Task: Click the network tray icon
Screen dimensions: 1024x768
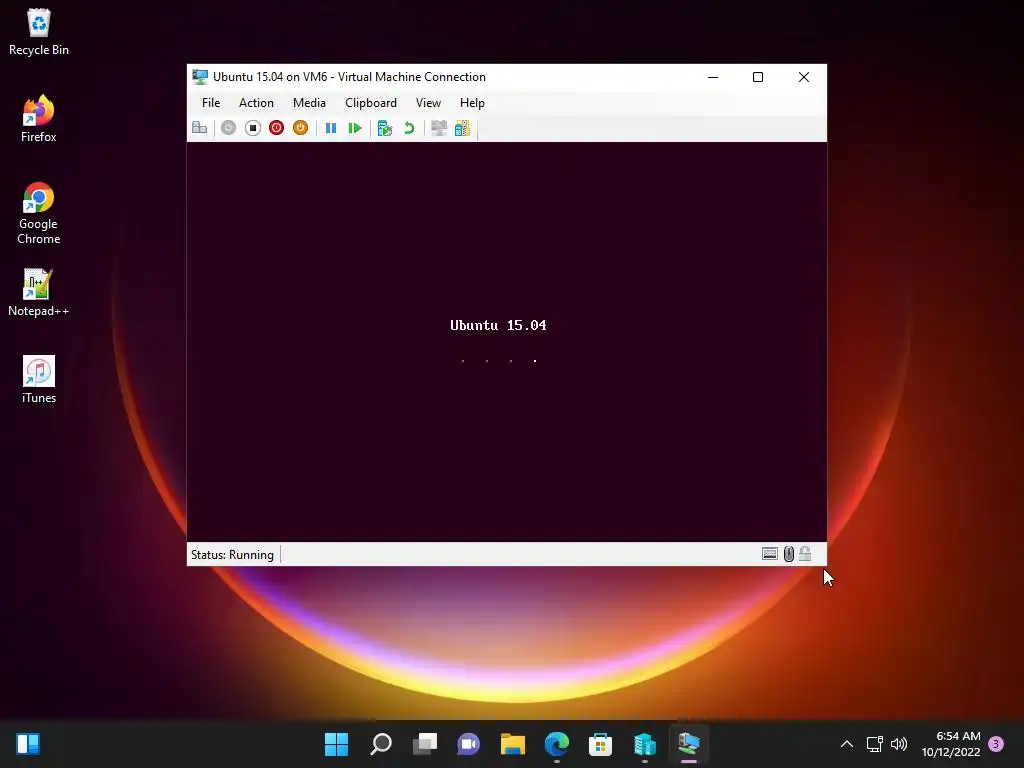Action: pos(874,744)
